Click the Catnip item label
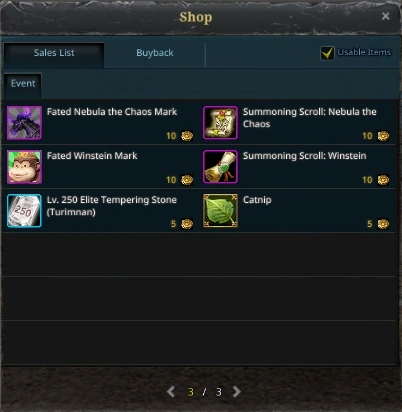The image size is (402, 412). pyautogui.click(x=257, y=200)
